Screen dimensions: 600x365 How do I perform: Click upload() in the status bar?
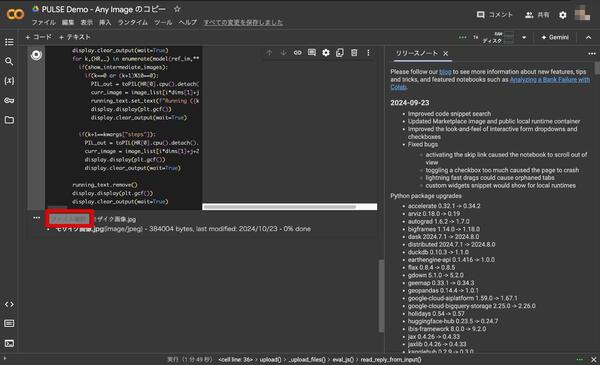coord(270,360)
